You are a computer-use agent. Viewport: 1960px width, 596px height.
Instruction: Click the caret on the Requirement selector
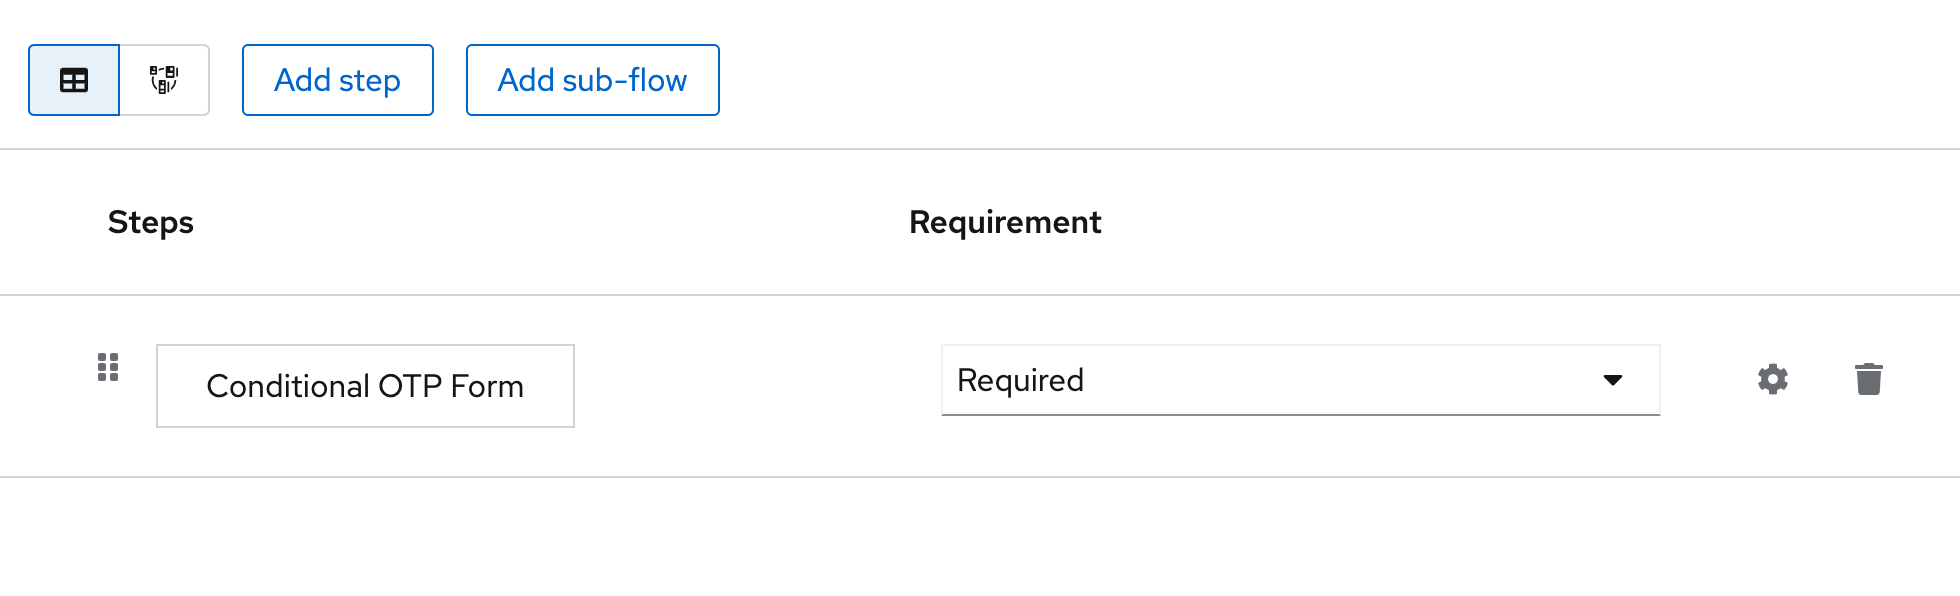[x=1615, y=380]
